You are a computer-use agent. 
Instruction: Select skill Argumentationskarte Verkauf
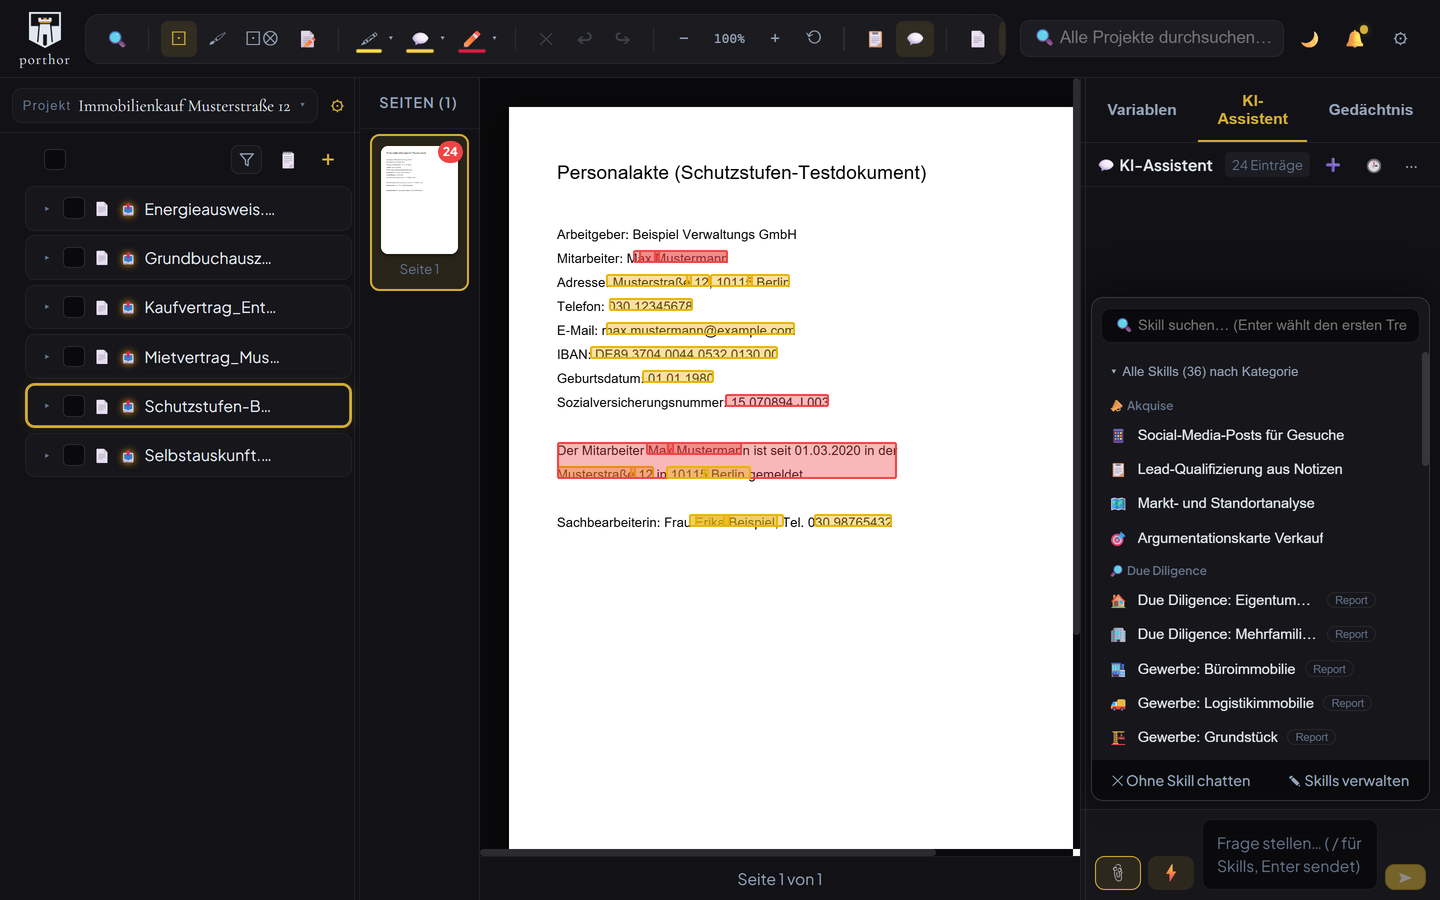coord(1230,538)
